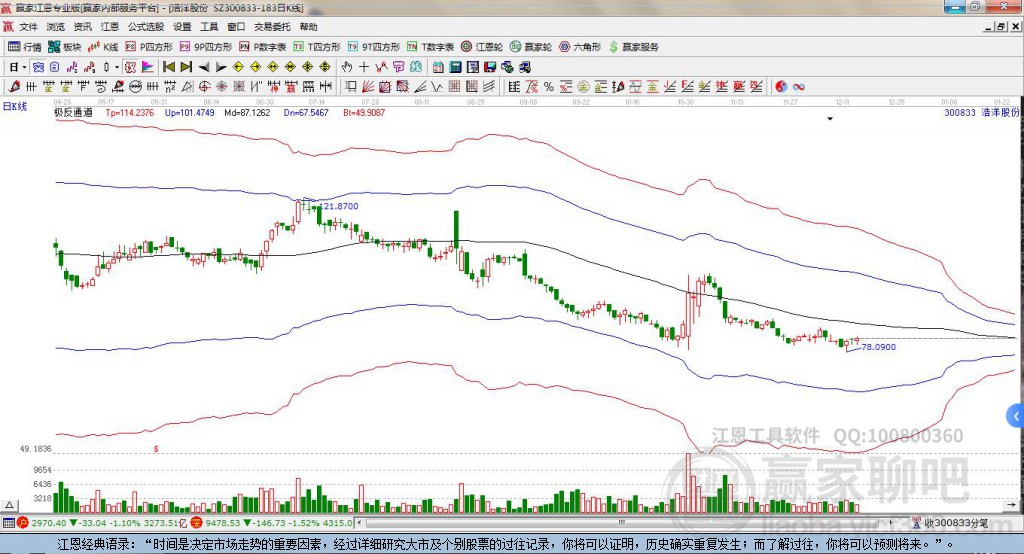This screenshot has height=554, width=1024.
Task: Click the 沪 index badge in status bar
Action: 23,523
